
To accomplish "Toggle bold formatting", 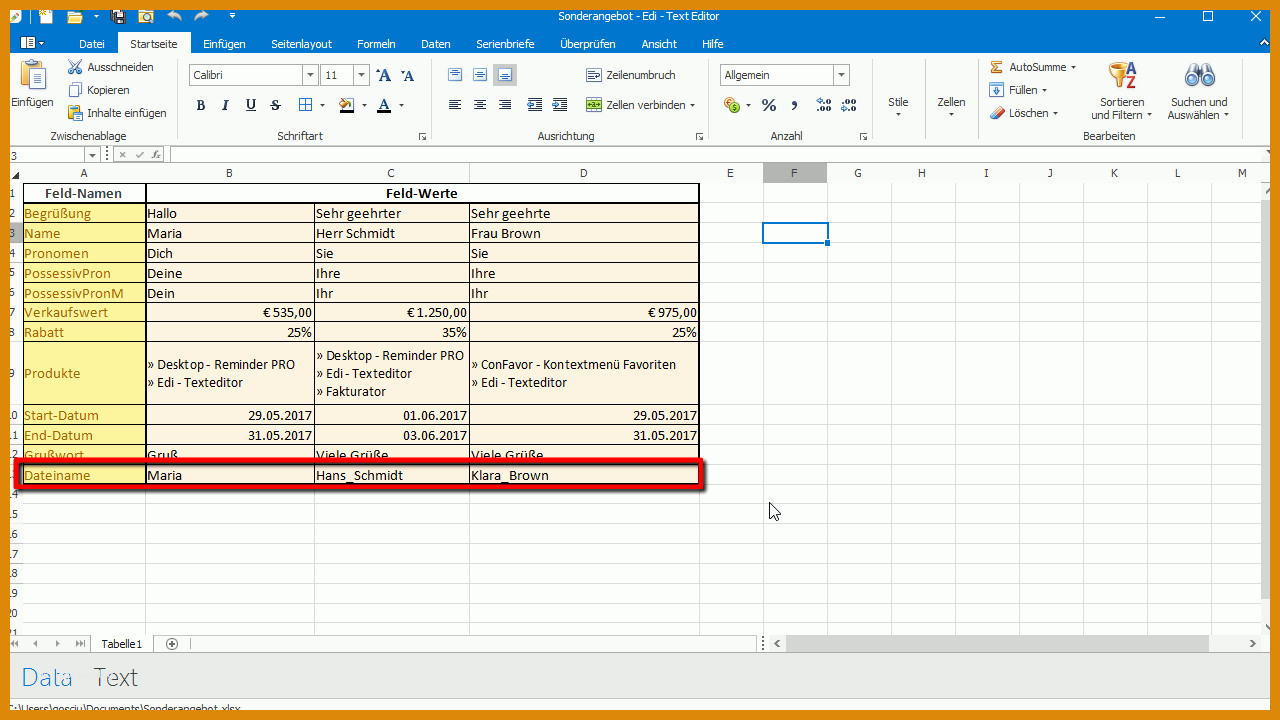I will [200, 105].
